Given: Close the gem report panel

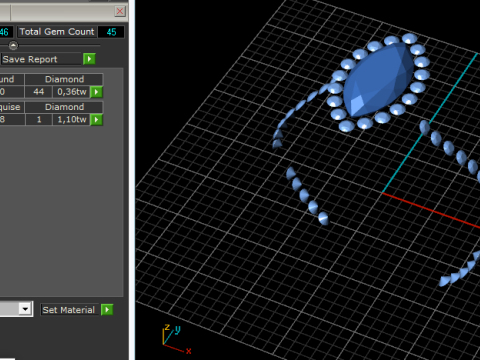Looking at the screenshot, I should [x=120, y=11].
